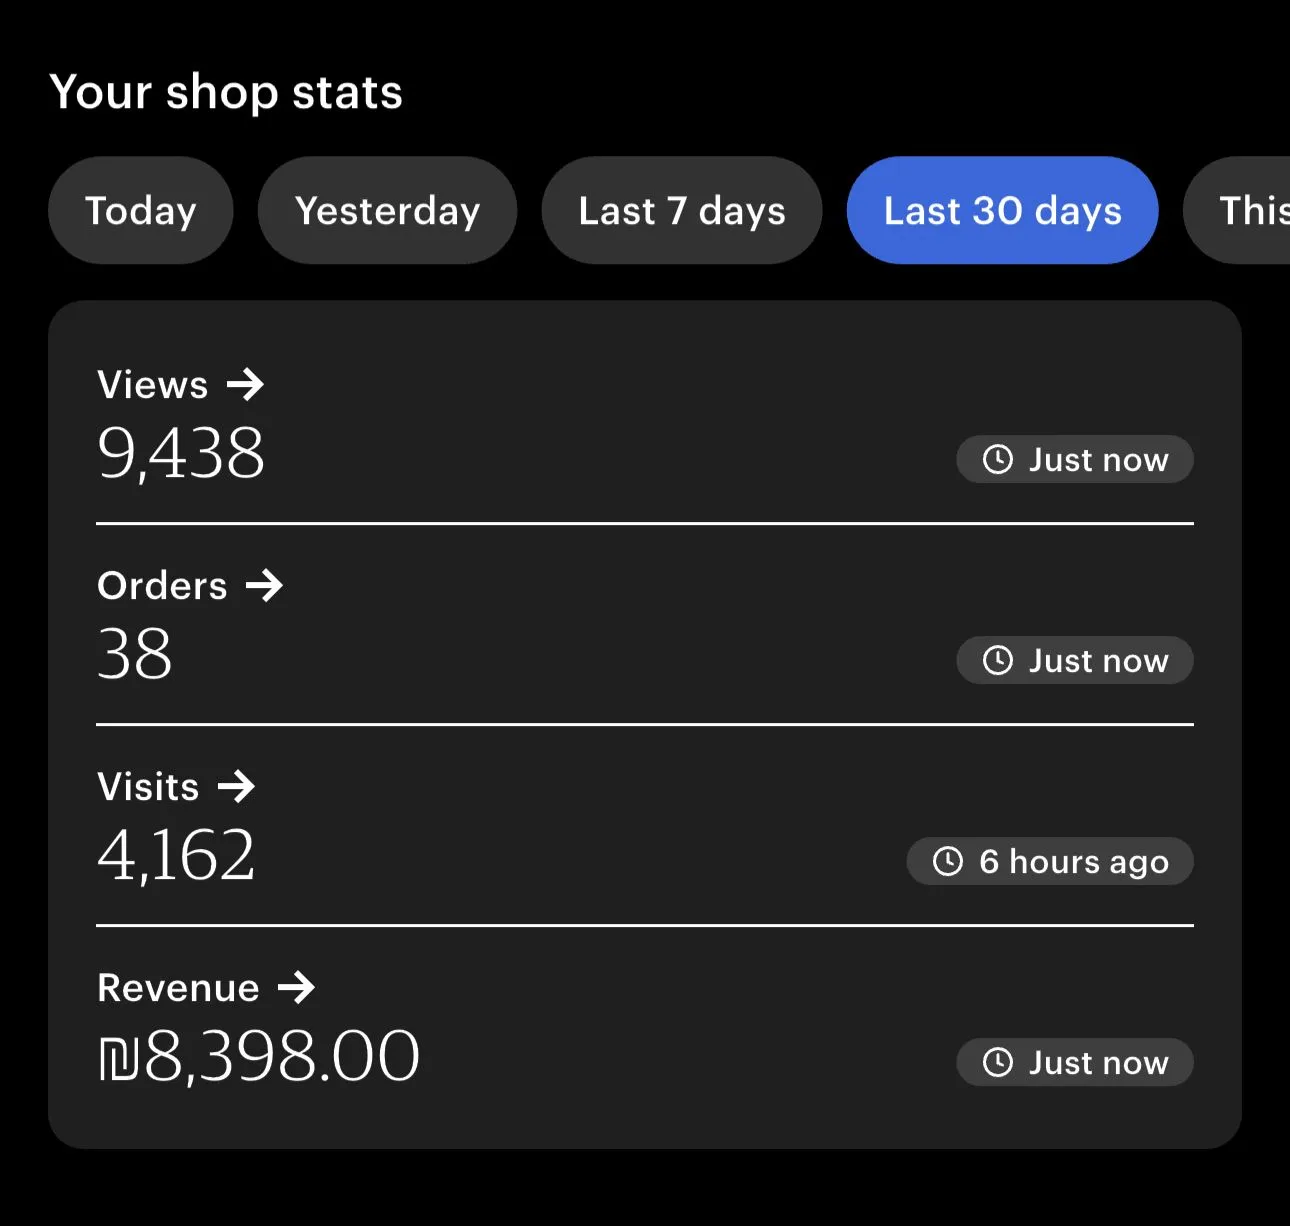Click the arrow icon next to Visits
This screenshot has width=1290, height=1226.
[x=237, y=787]
